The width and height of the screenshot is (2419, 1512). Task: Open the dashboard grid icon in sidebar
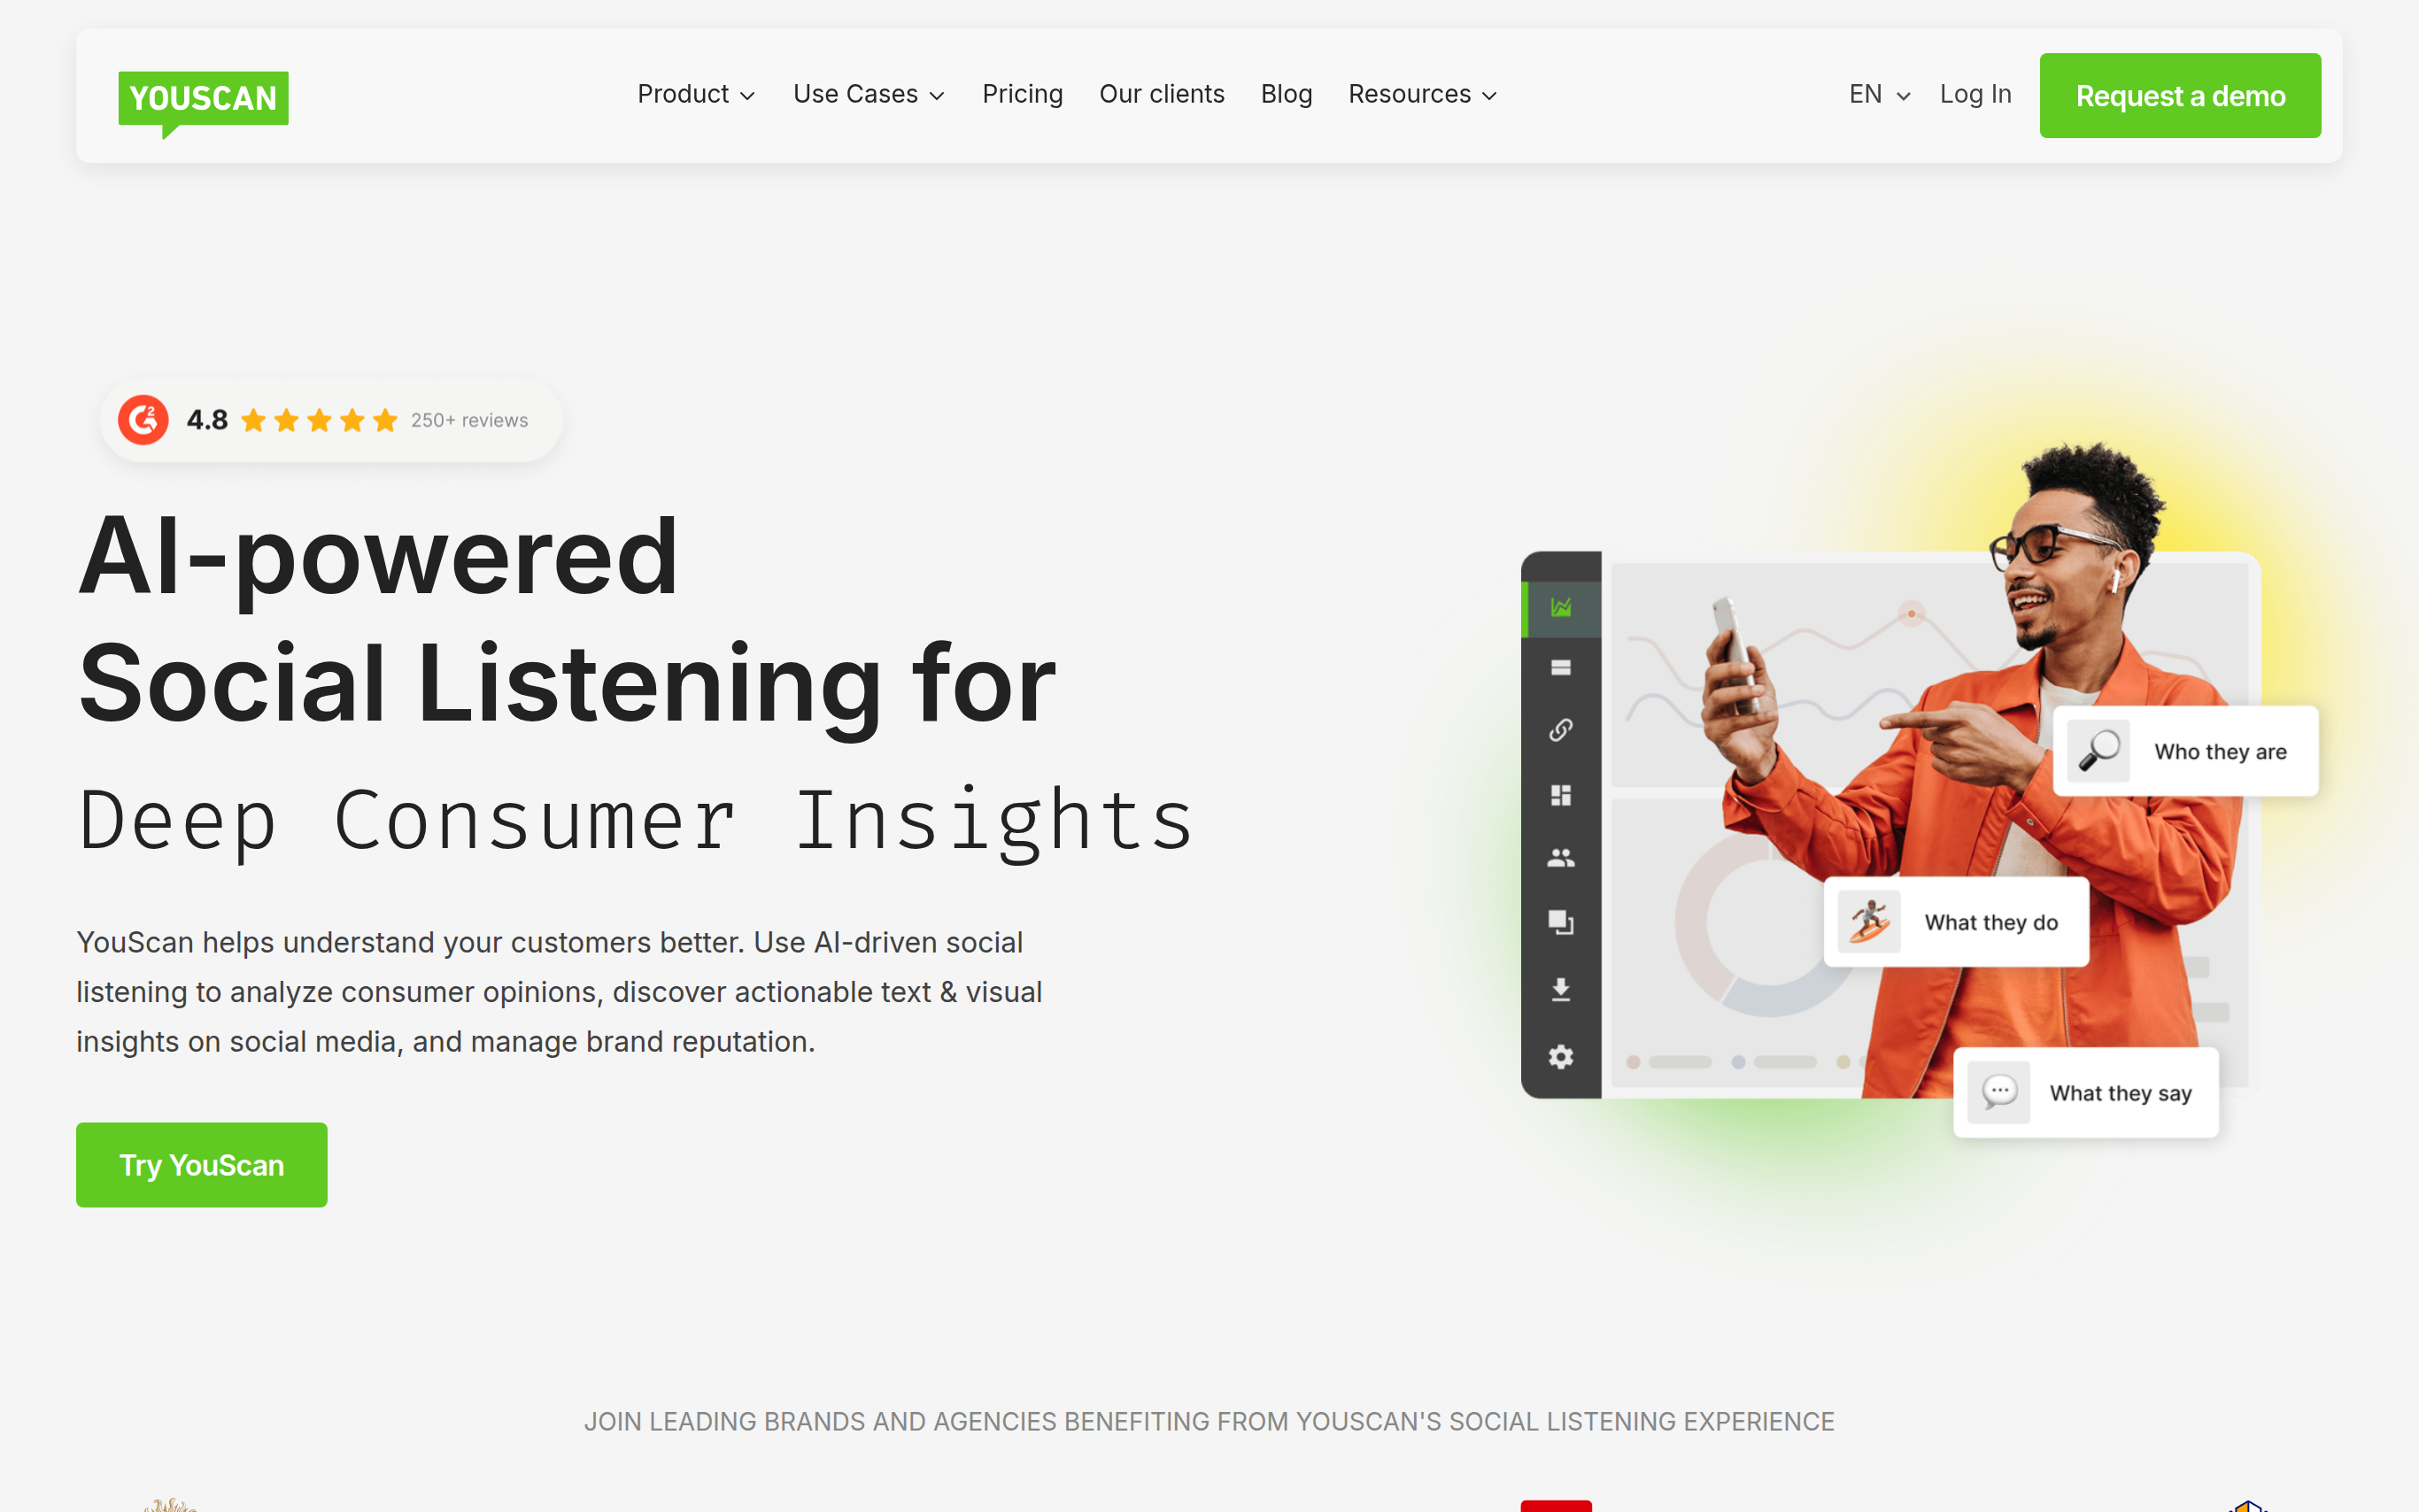[1560, 795]
